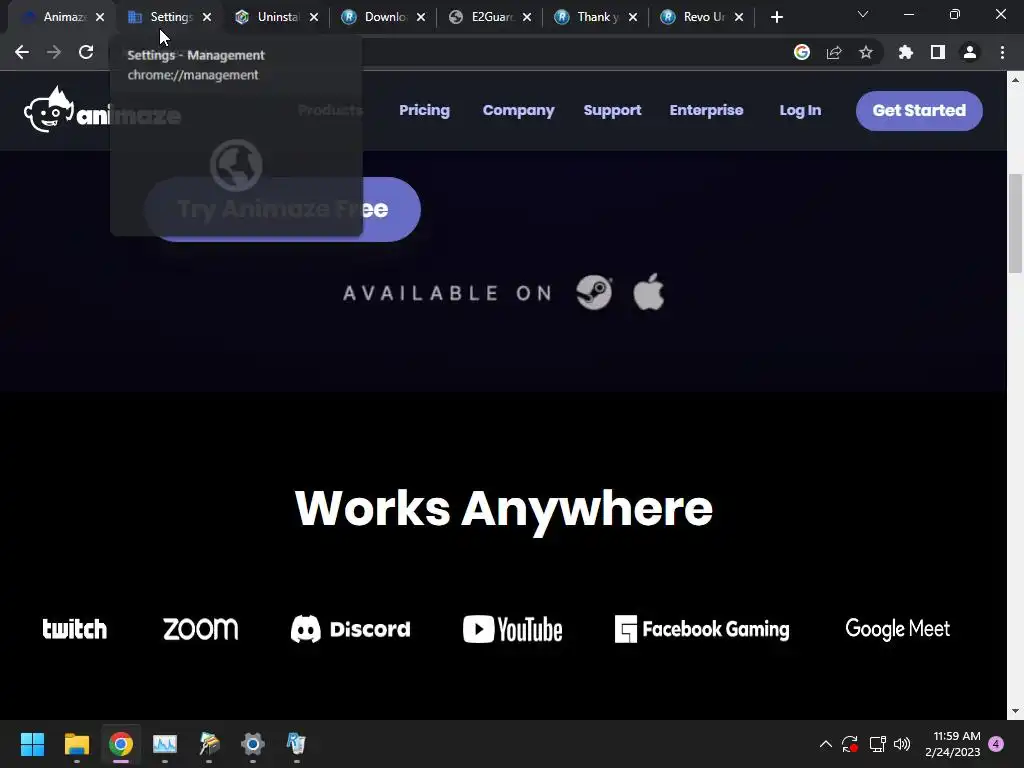Switch to the Settings tab
Image resolution: width=1024 pixels, height=768 pixels.
[x=163, y=17]
